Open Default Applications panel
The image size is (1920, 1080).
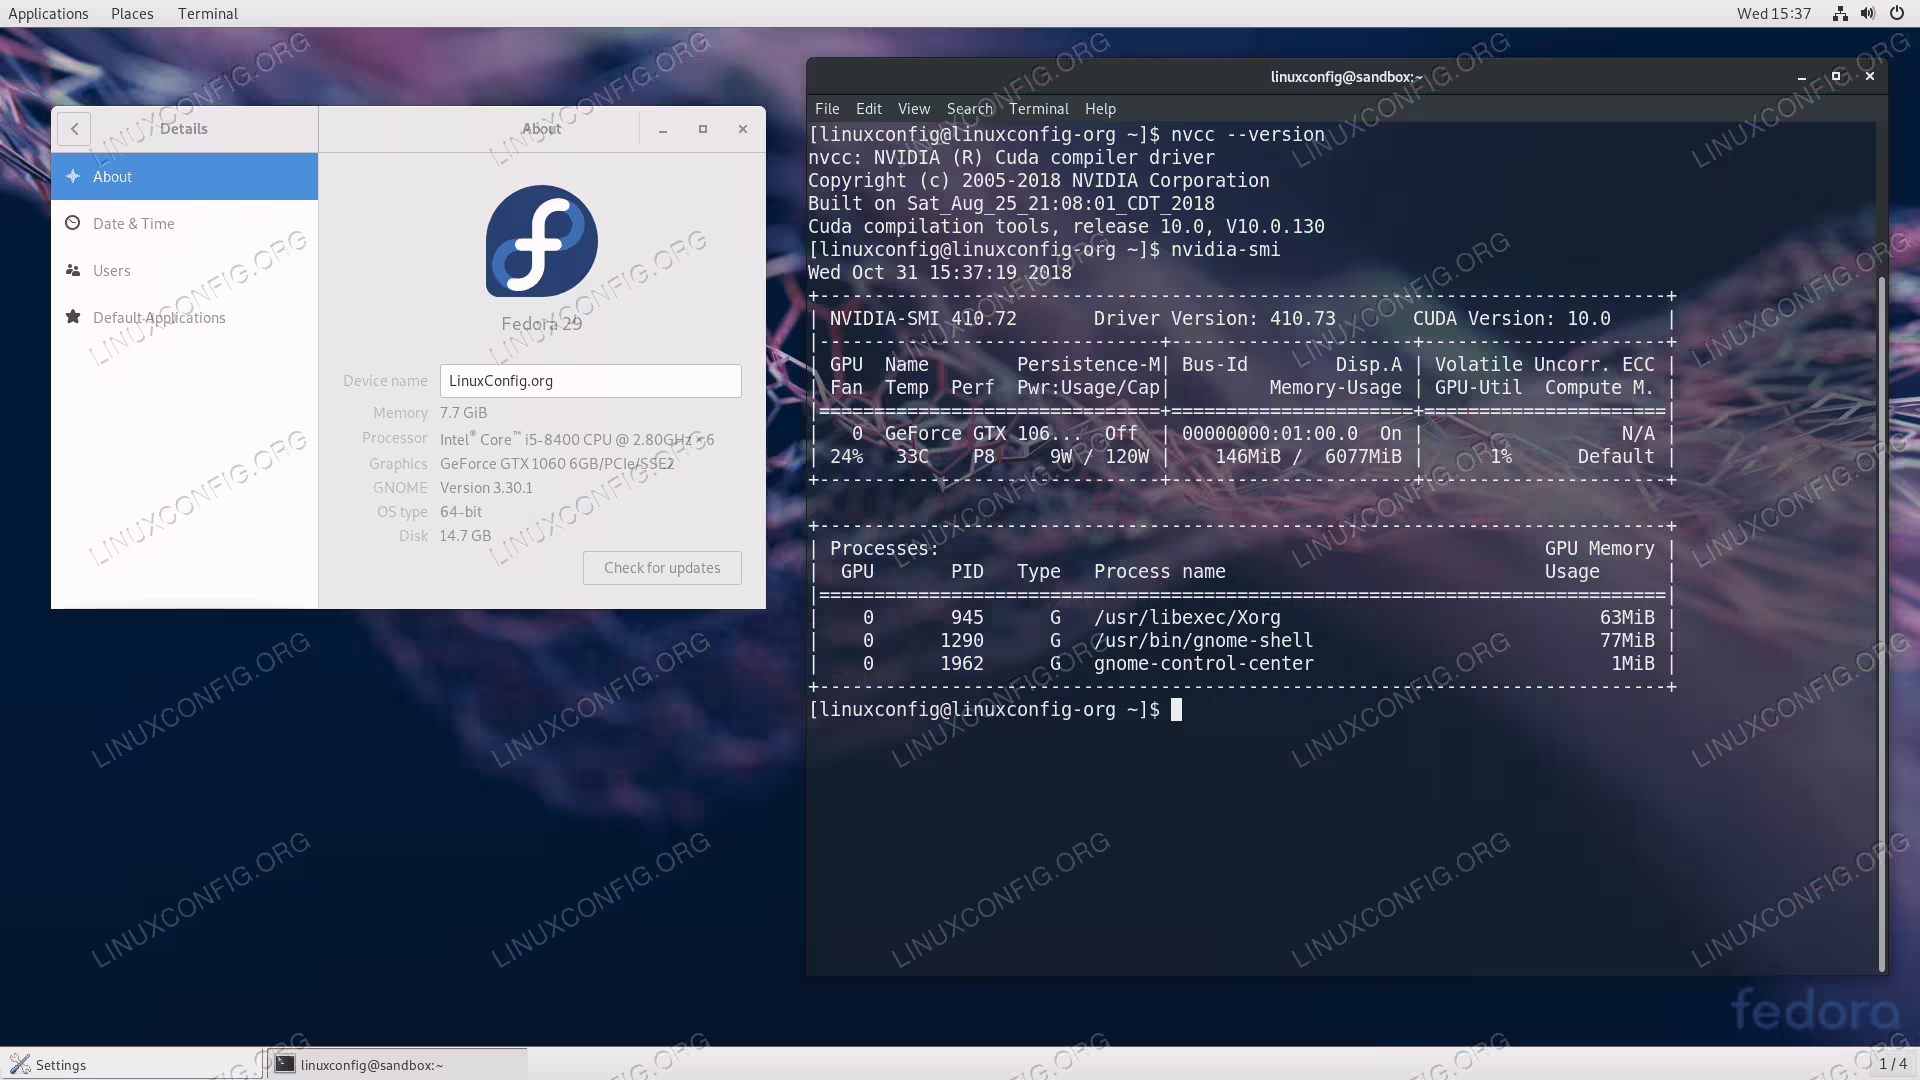(184, 317)
